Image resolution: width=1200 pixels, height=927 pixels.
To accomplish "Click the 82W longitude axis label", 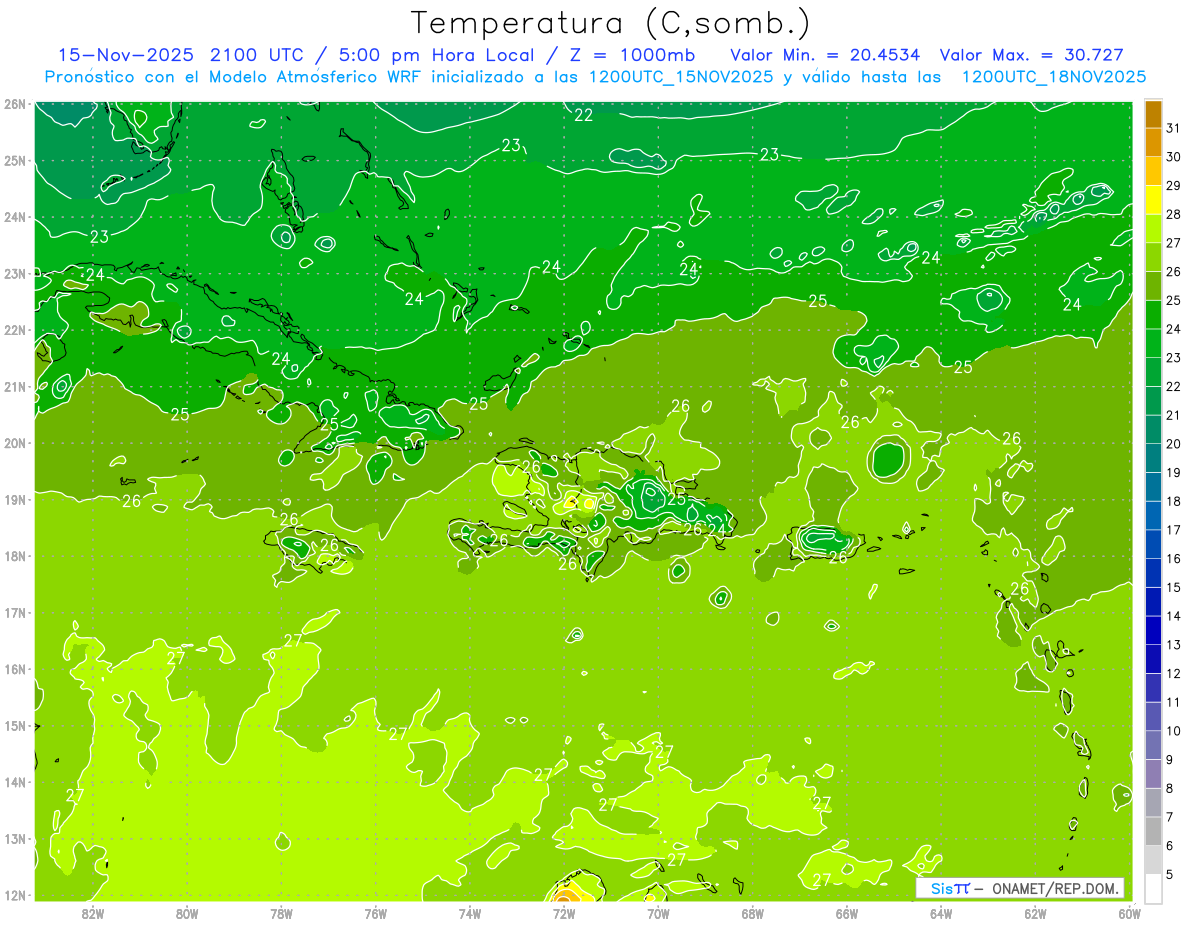I will (93, 913).
